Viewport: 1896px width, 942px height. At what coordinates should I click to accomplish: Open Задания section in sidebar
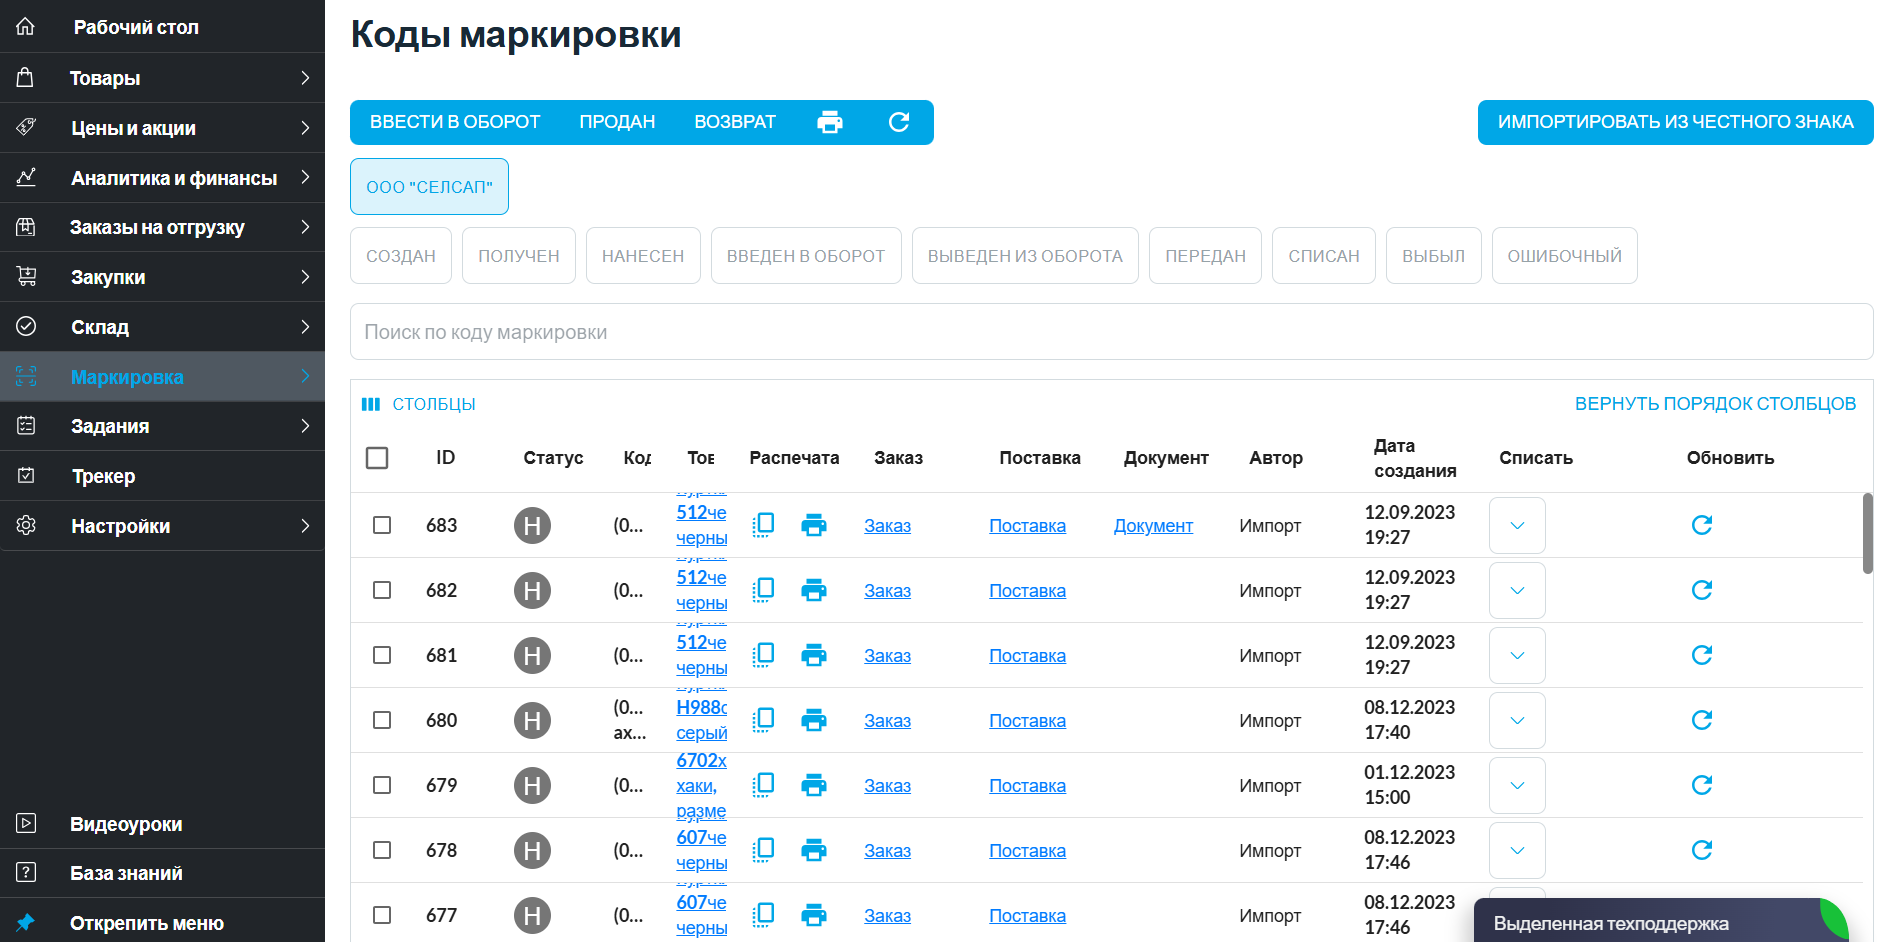click(x=162, y=426)
